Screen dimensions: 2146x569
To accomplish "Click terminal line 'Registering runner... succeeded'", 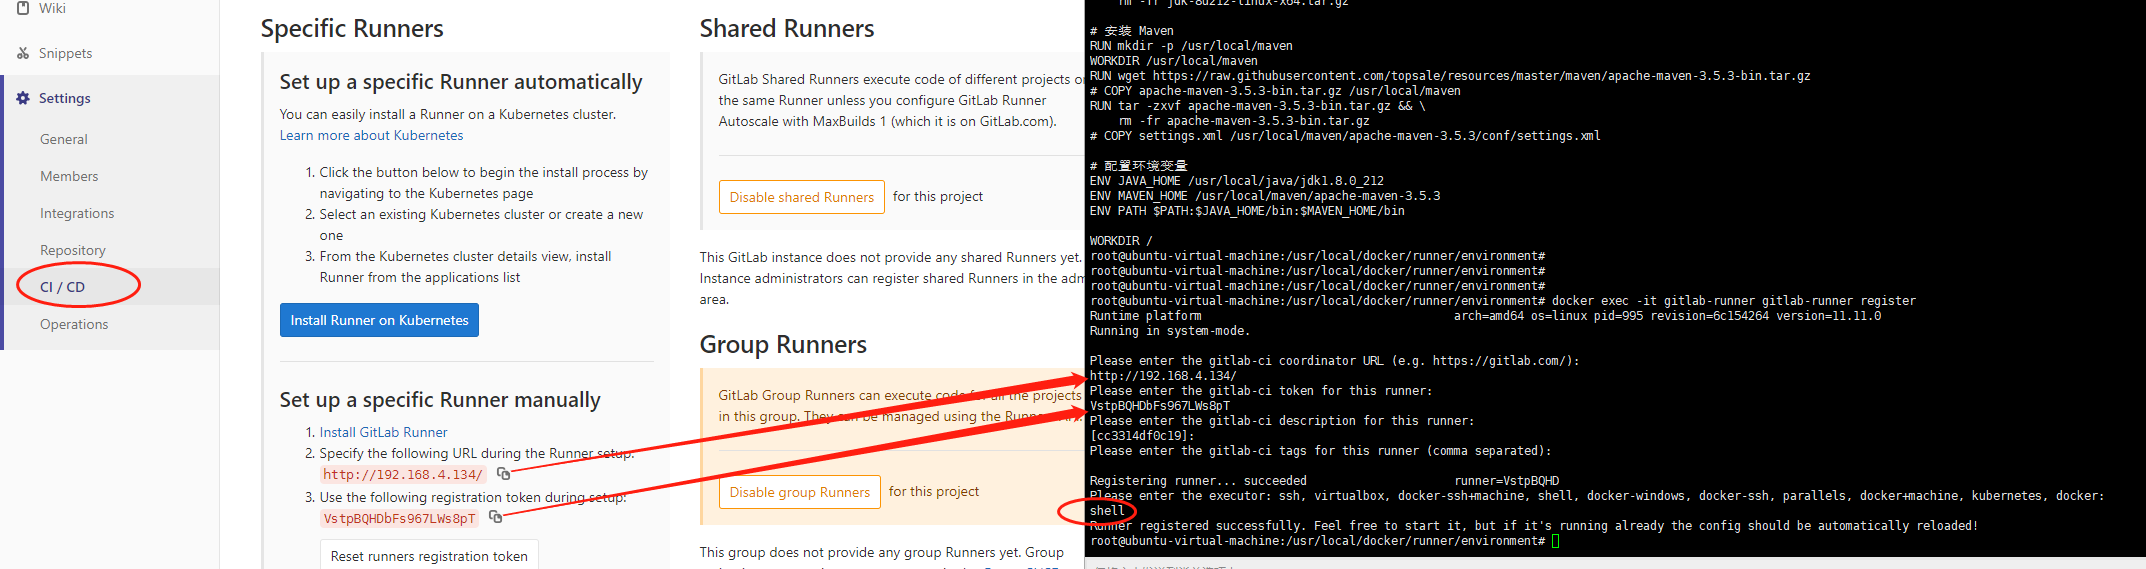I will [1198, 481].
